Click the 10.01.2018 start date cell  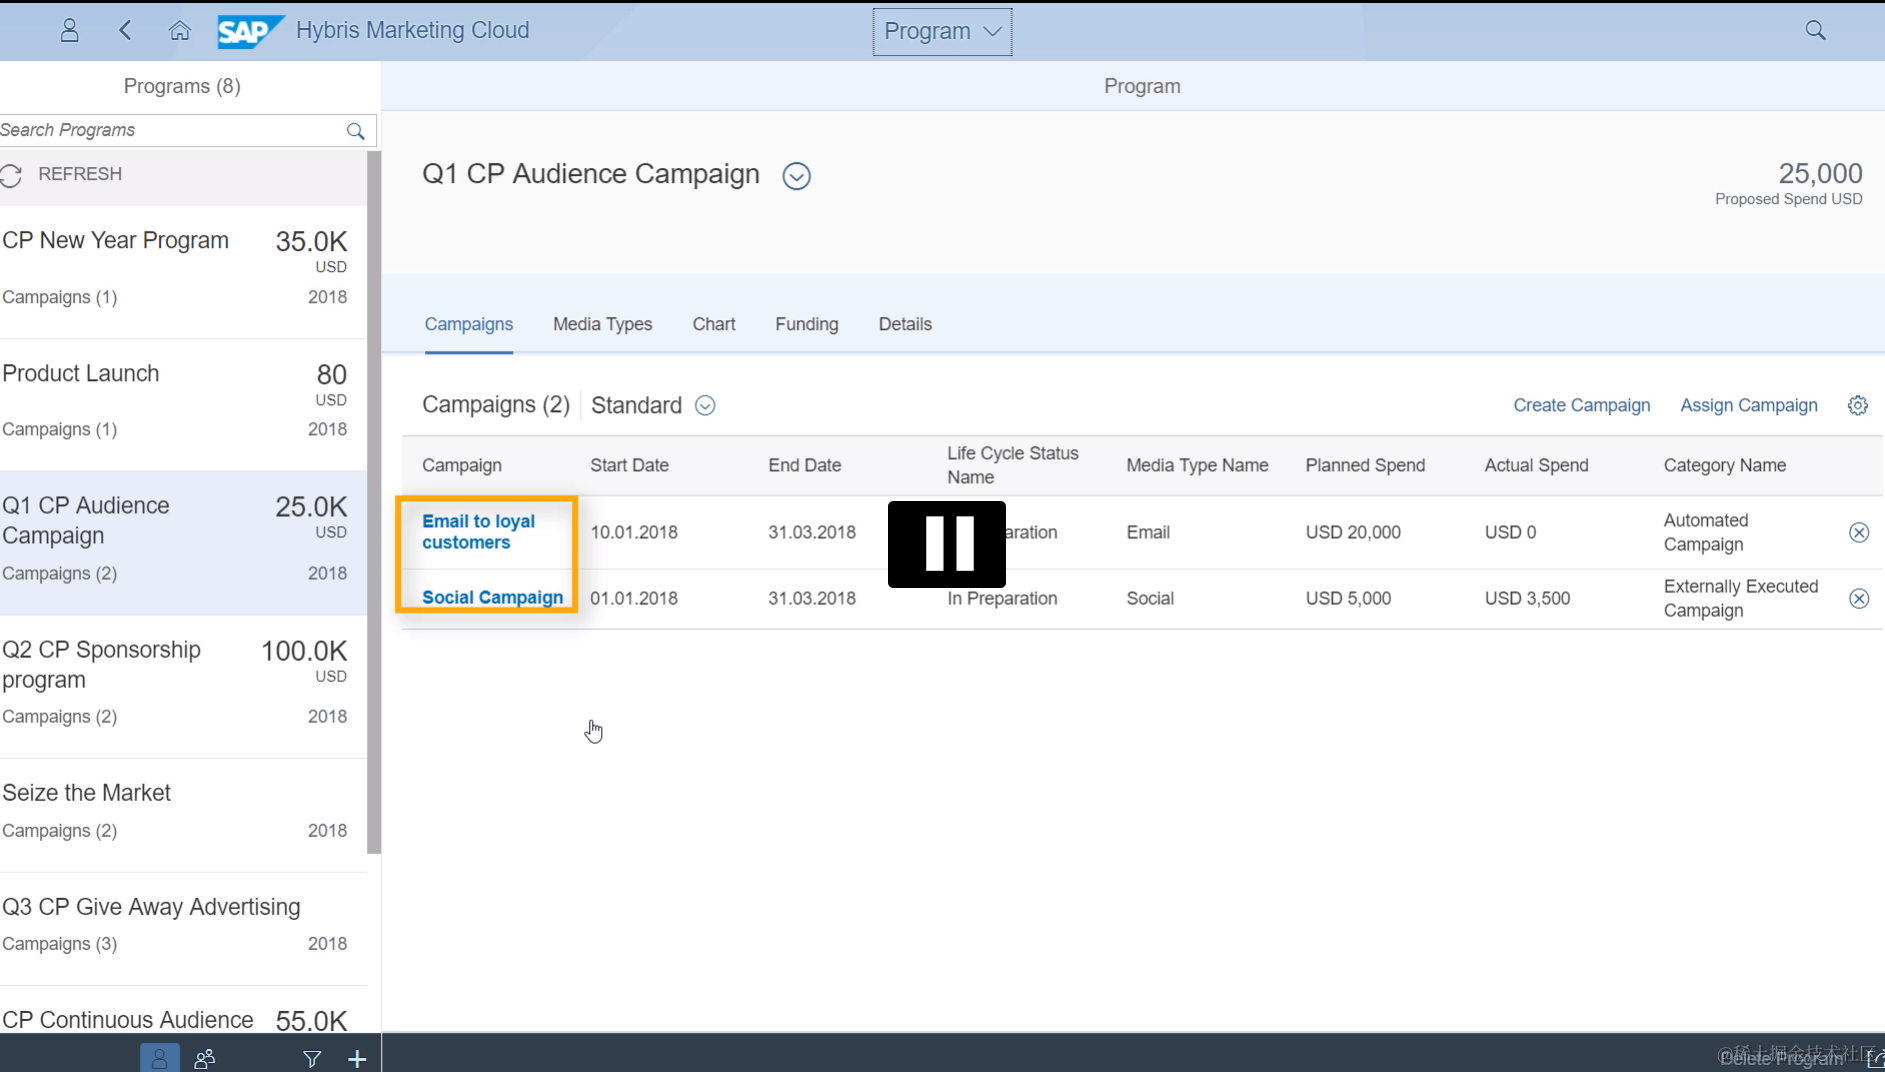634,532
